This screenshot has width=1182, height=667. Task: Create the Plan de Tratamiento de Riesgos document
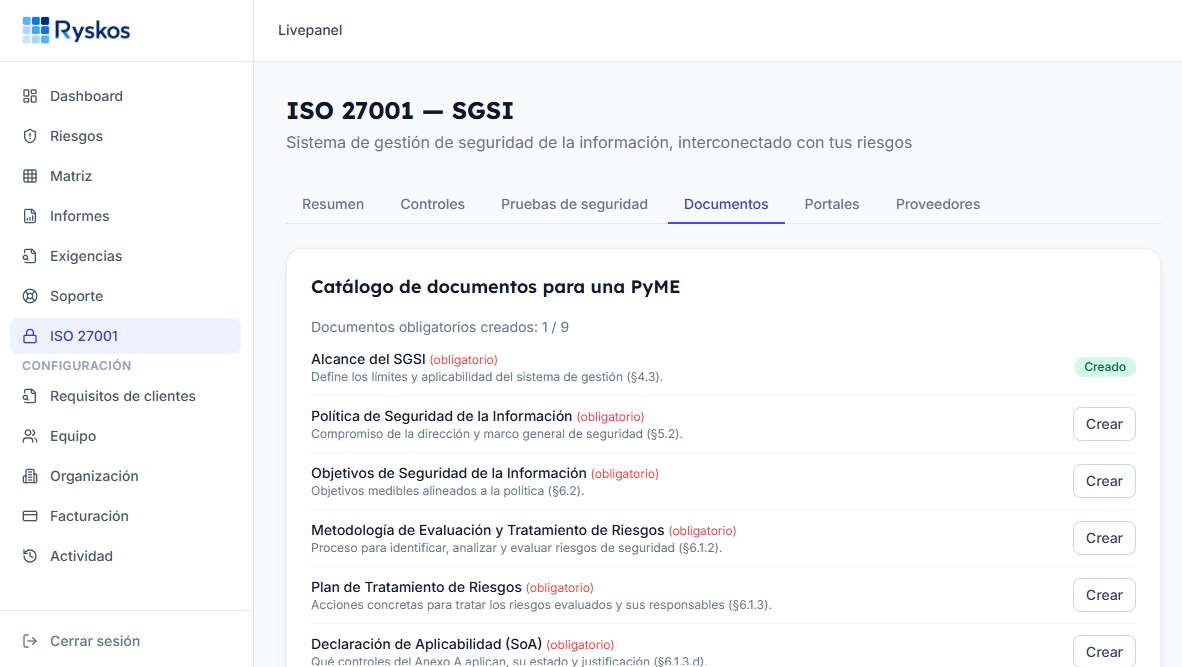click(x=1104, y=595)
